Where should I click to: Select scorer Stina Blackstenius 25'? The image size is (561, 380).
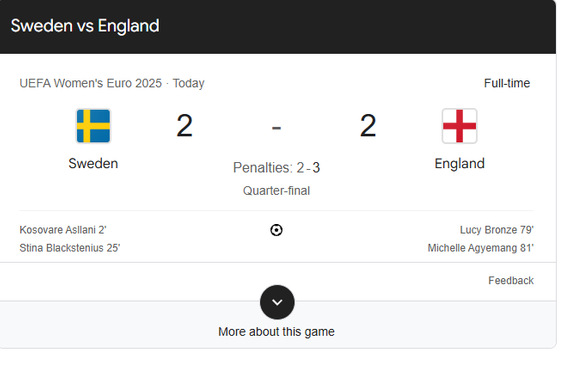70,248
